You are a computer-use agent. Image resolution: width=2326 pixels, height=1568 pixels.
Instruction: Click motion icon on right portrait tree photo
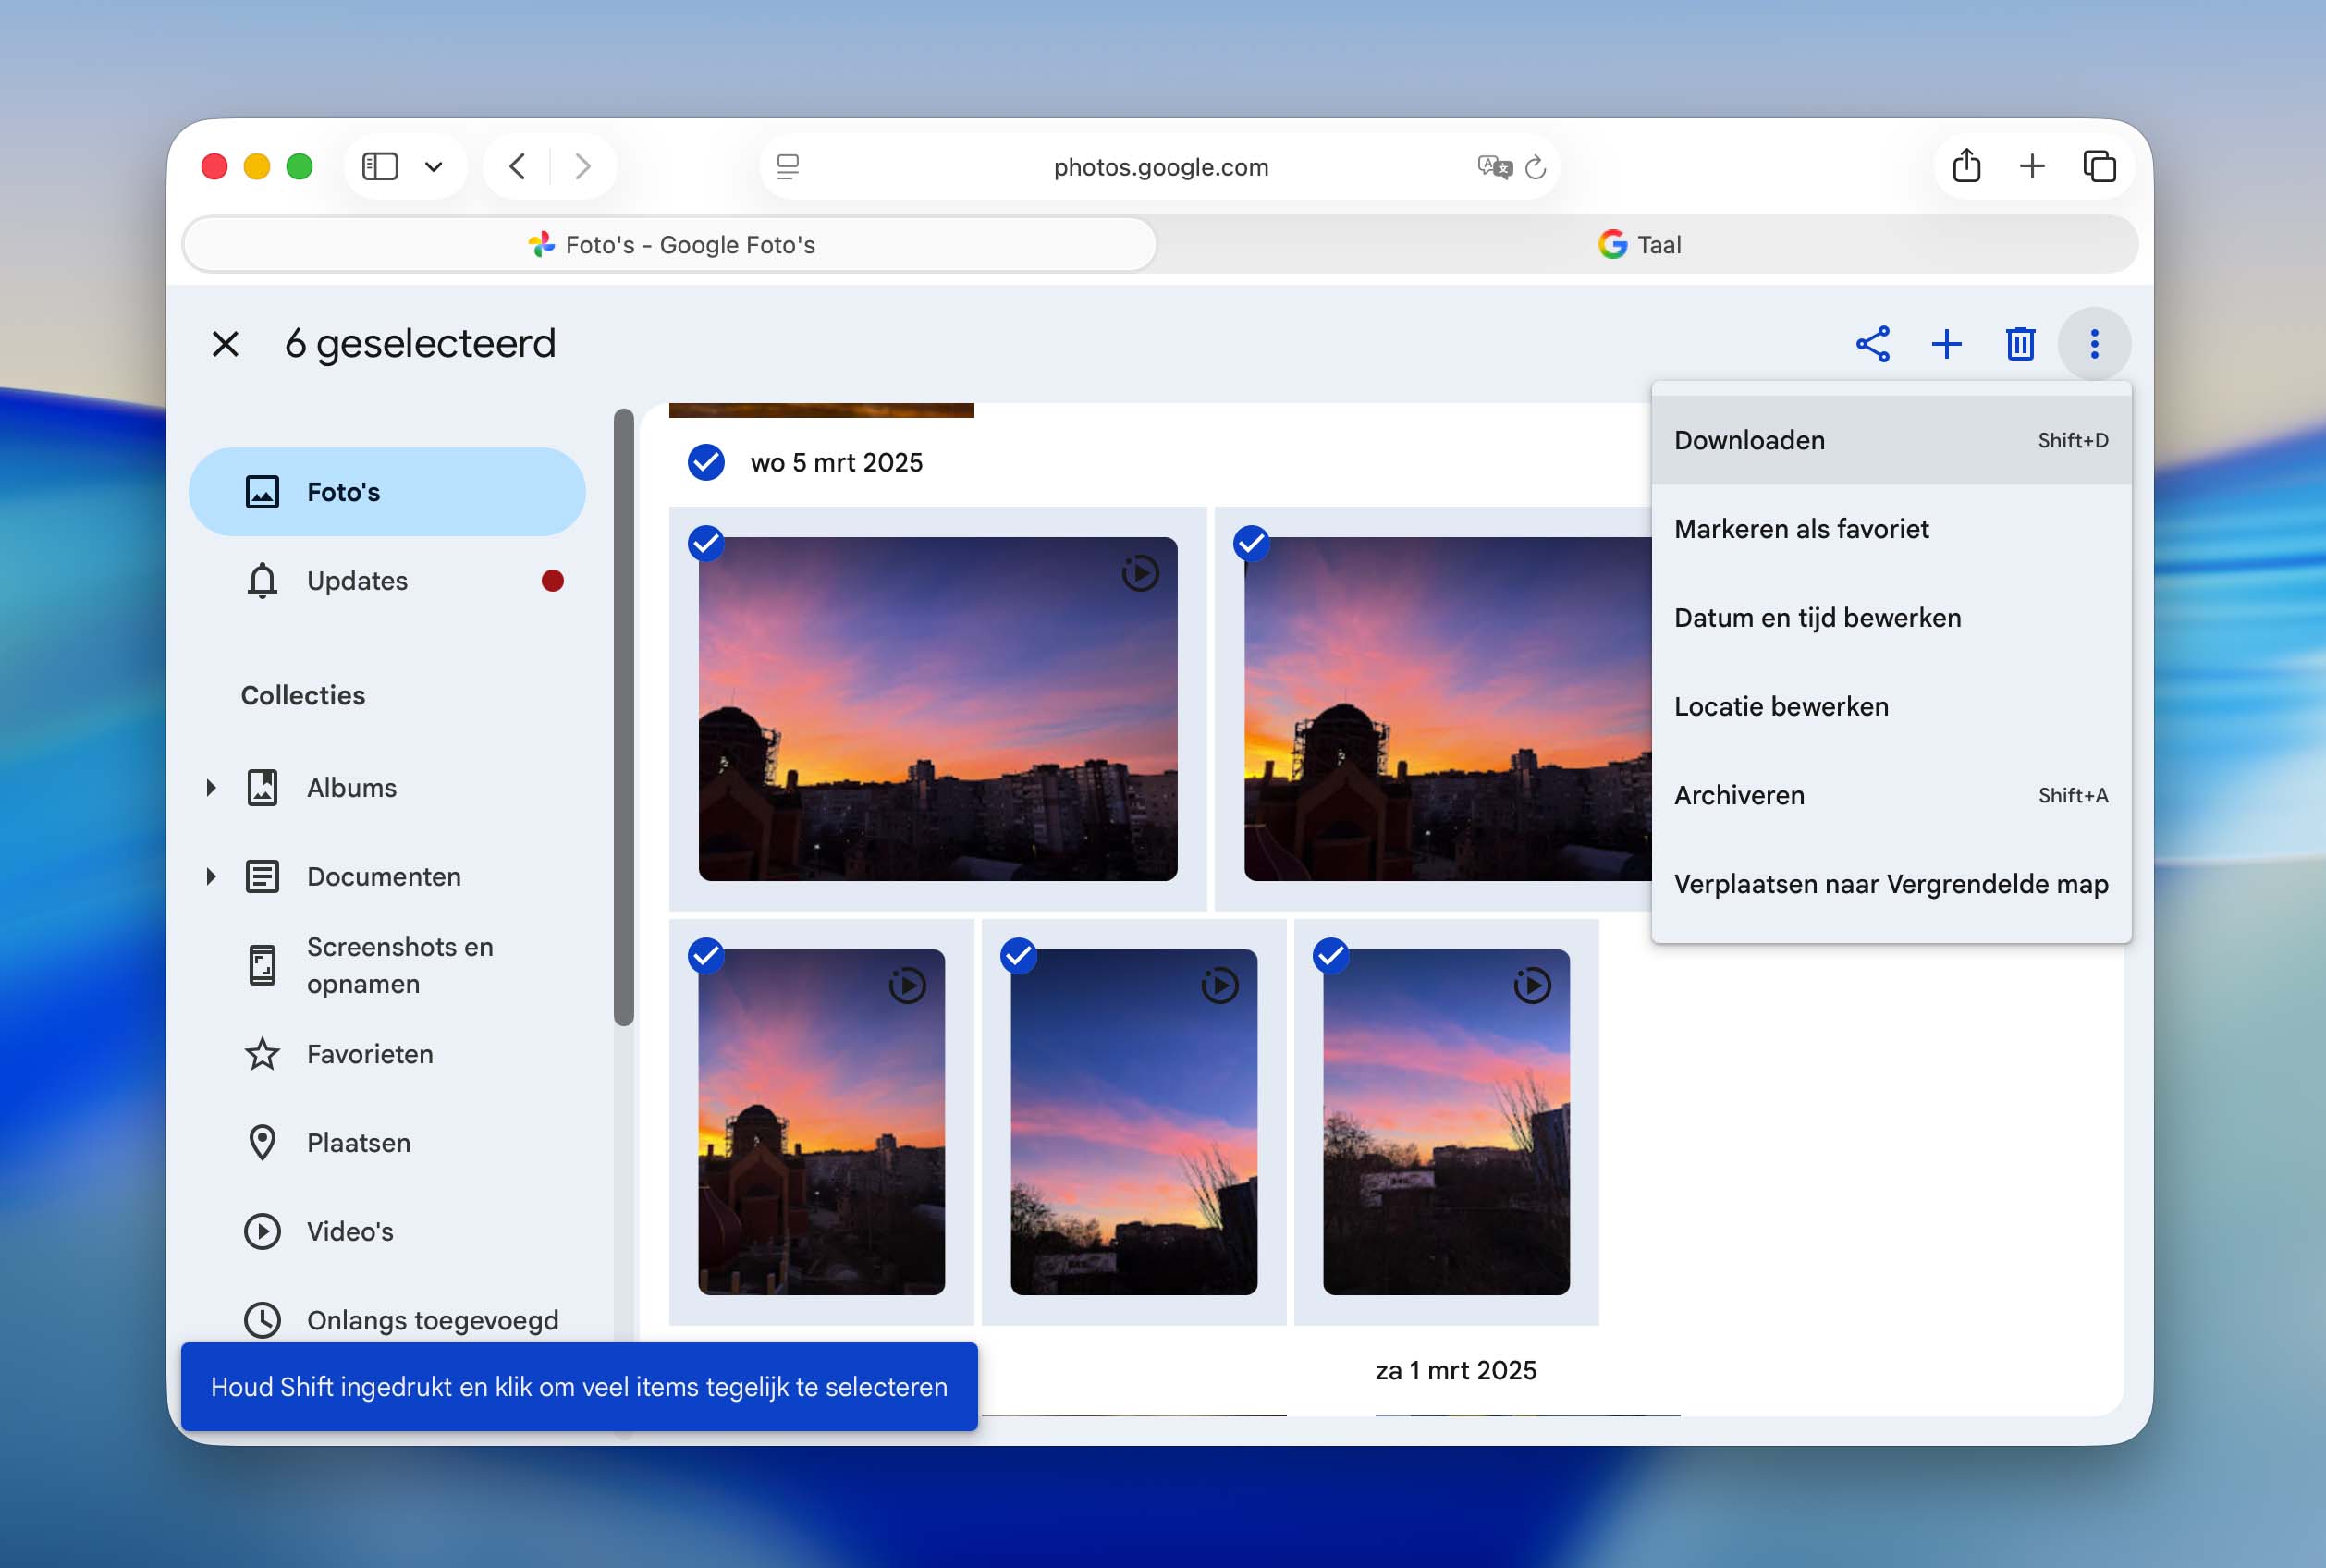pyautogui.click(x=1532, y=986)
